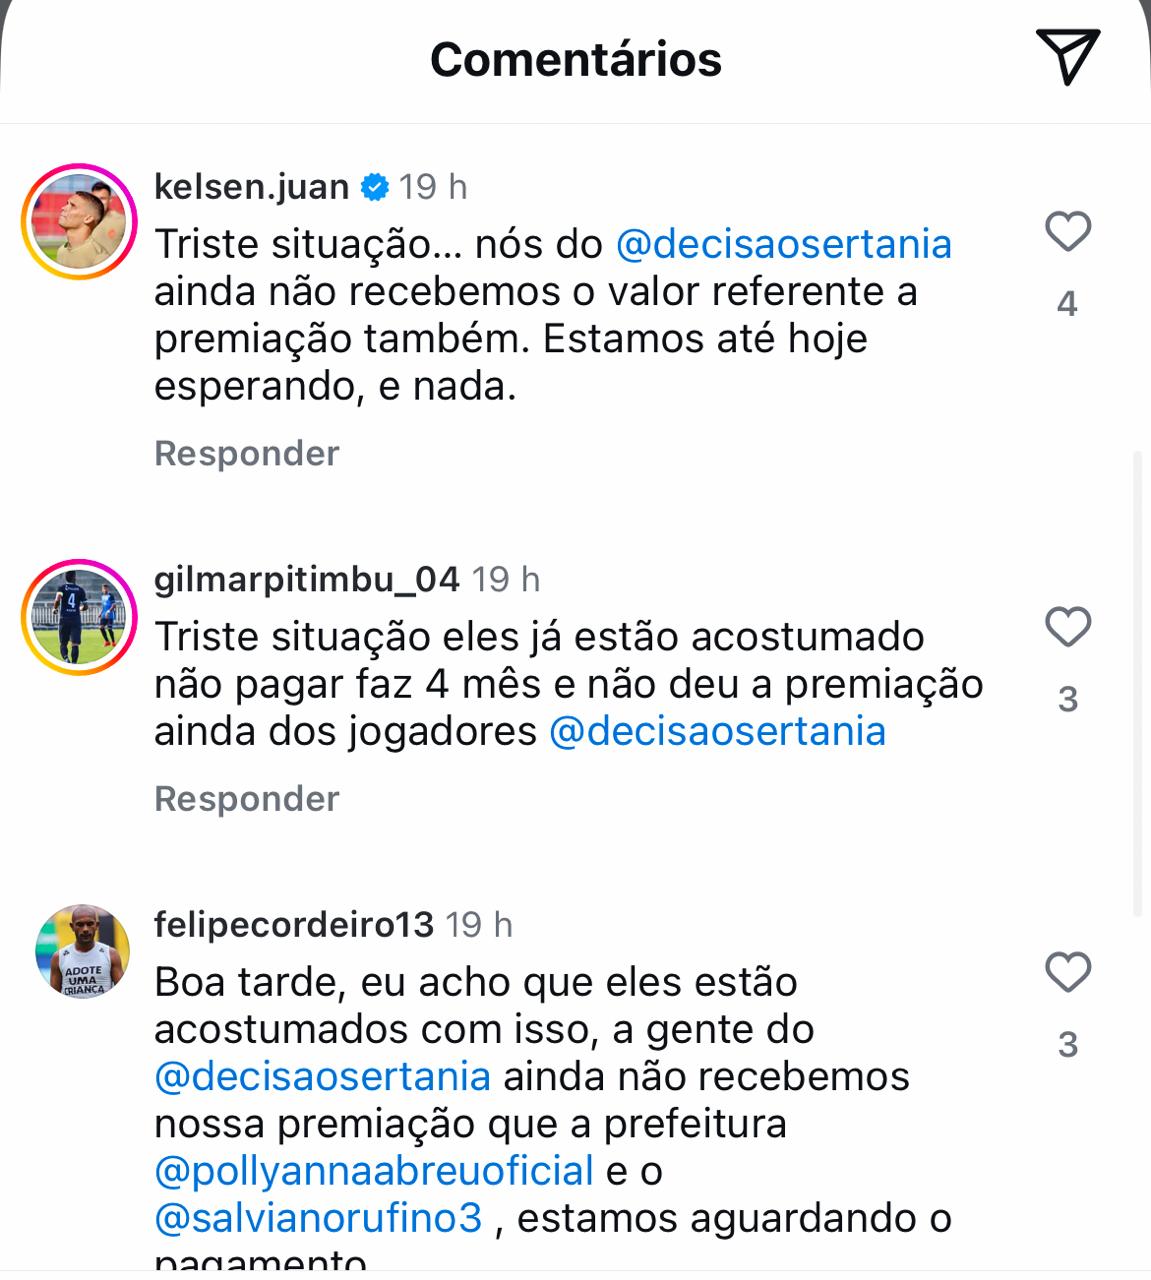Reply to gilmarpitimbu_04's comment
Viewport: 1151px width, 1280px height.
pyautogui.click(x=247, y=798)
